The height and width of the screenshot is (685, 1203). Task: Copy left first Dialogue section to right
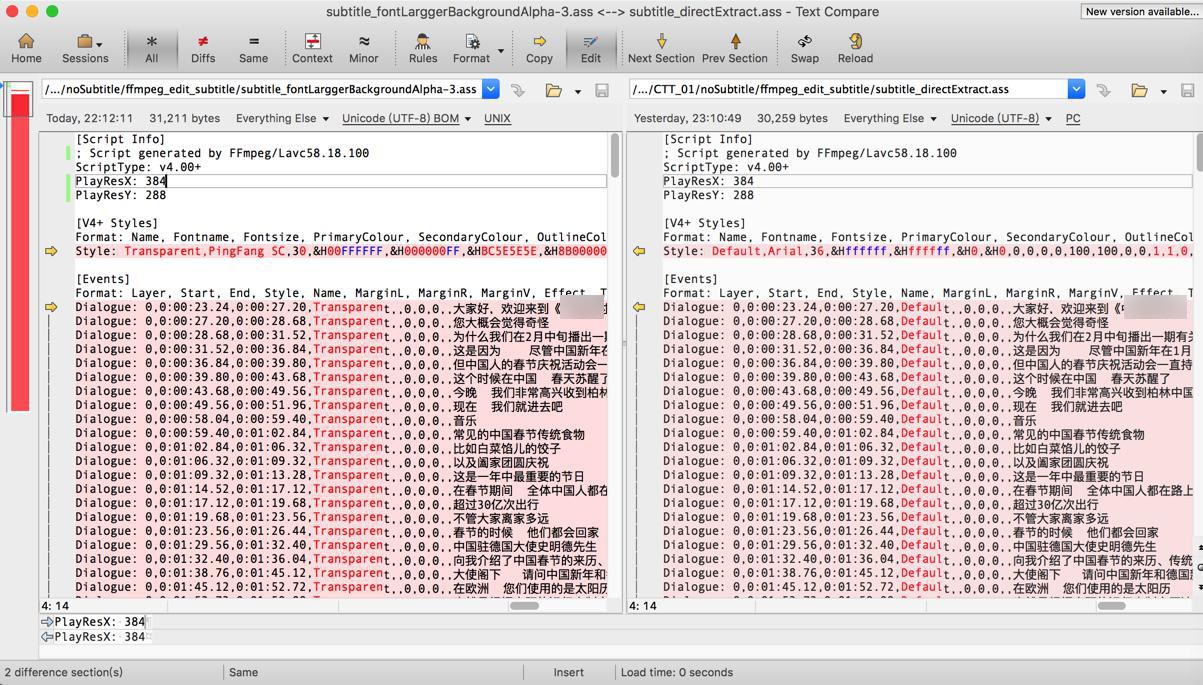pos(51,307)
